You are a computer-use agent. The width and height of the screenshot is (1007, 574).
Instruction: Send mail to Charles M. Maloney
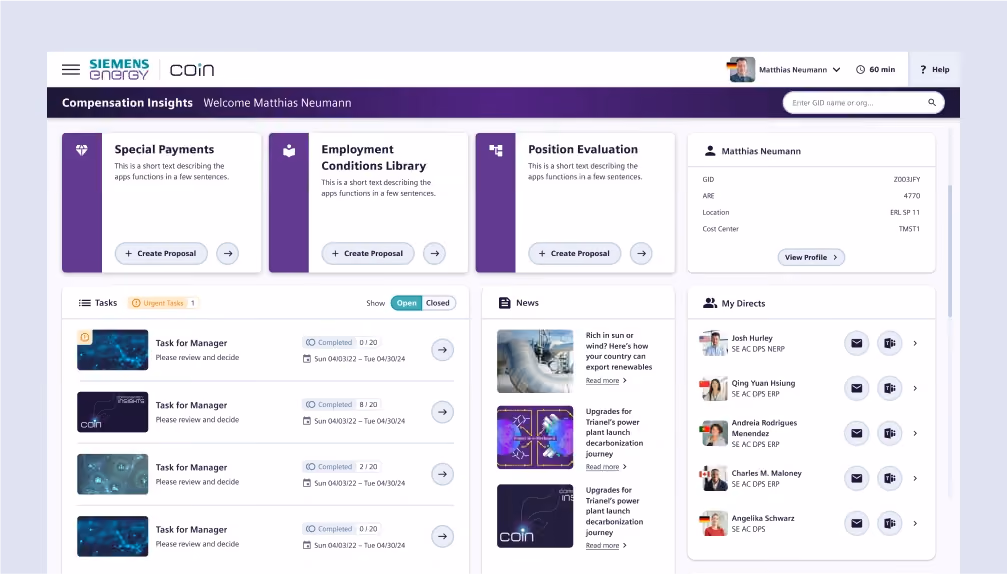857,478
